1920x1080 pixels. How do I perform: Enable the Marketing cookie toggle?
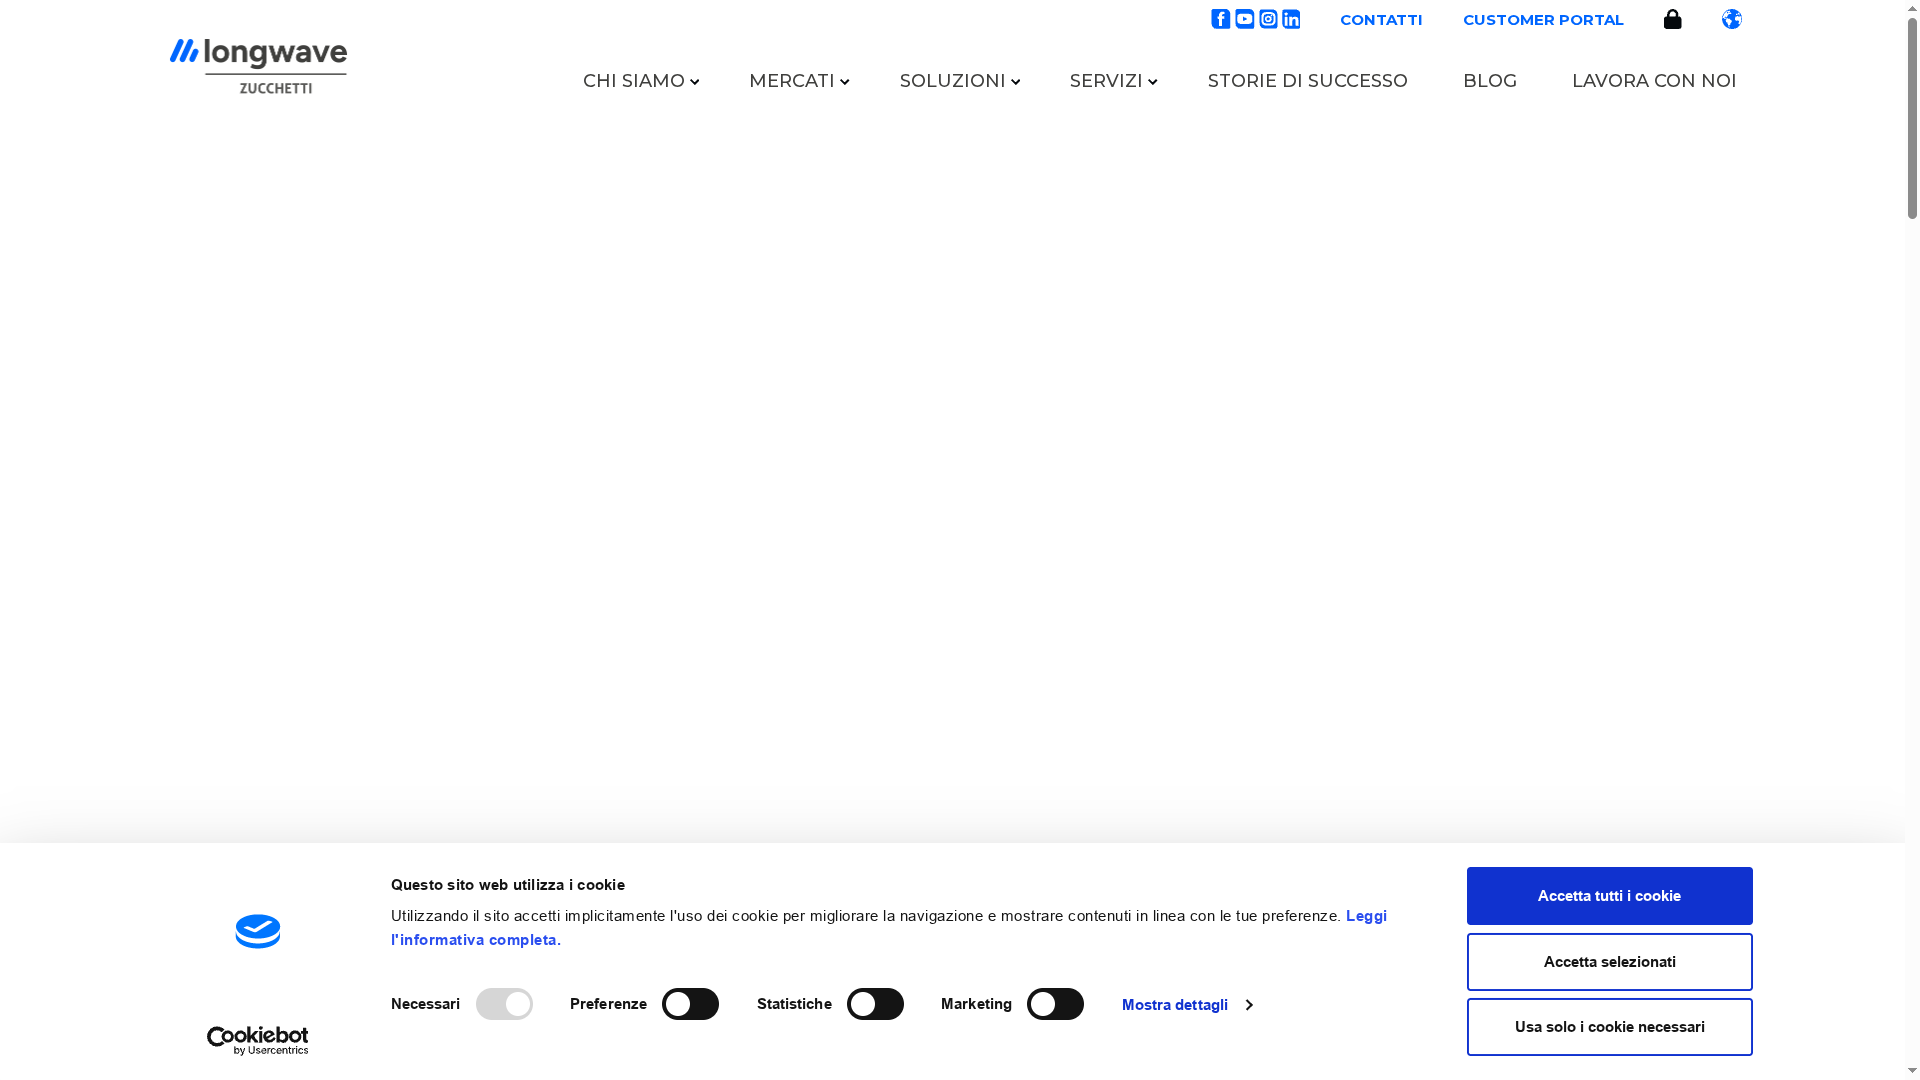click(1056, 1004)
